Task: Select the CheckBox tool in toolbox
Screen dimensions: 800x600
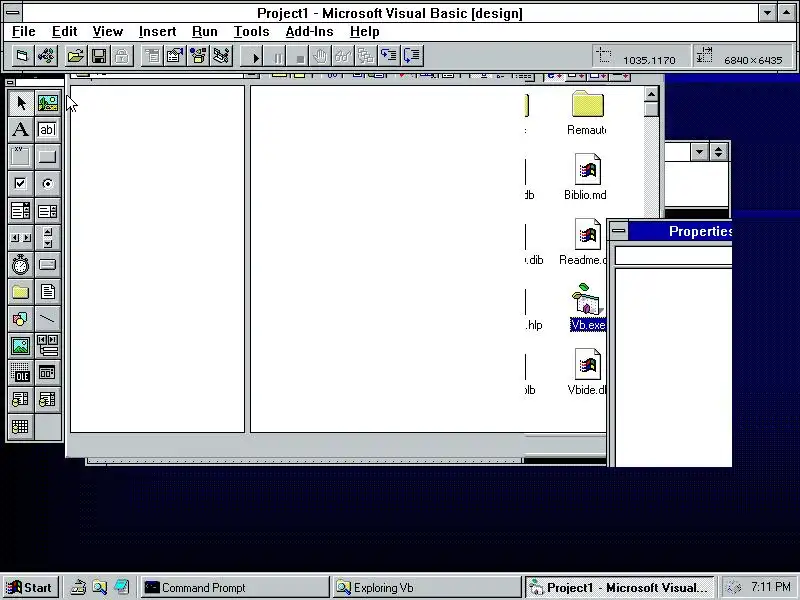Action: [21, 184]
